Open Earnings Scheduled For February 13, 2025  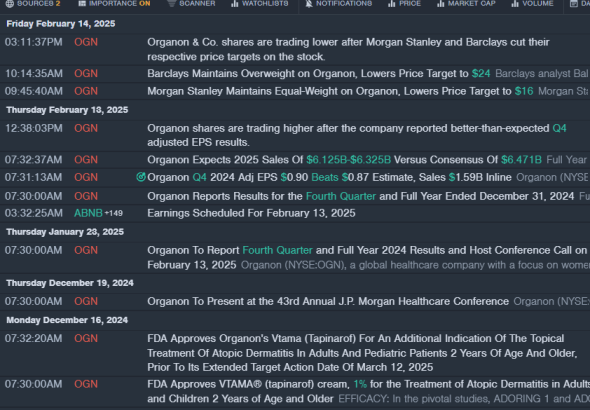click(251, 213)
